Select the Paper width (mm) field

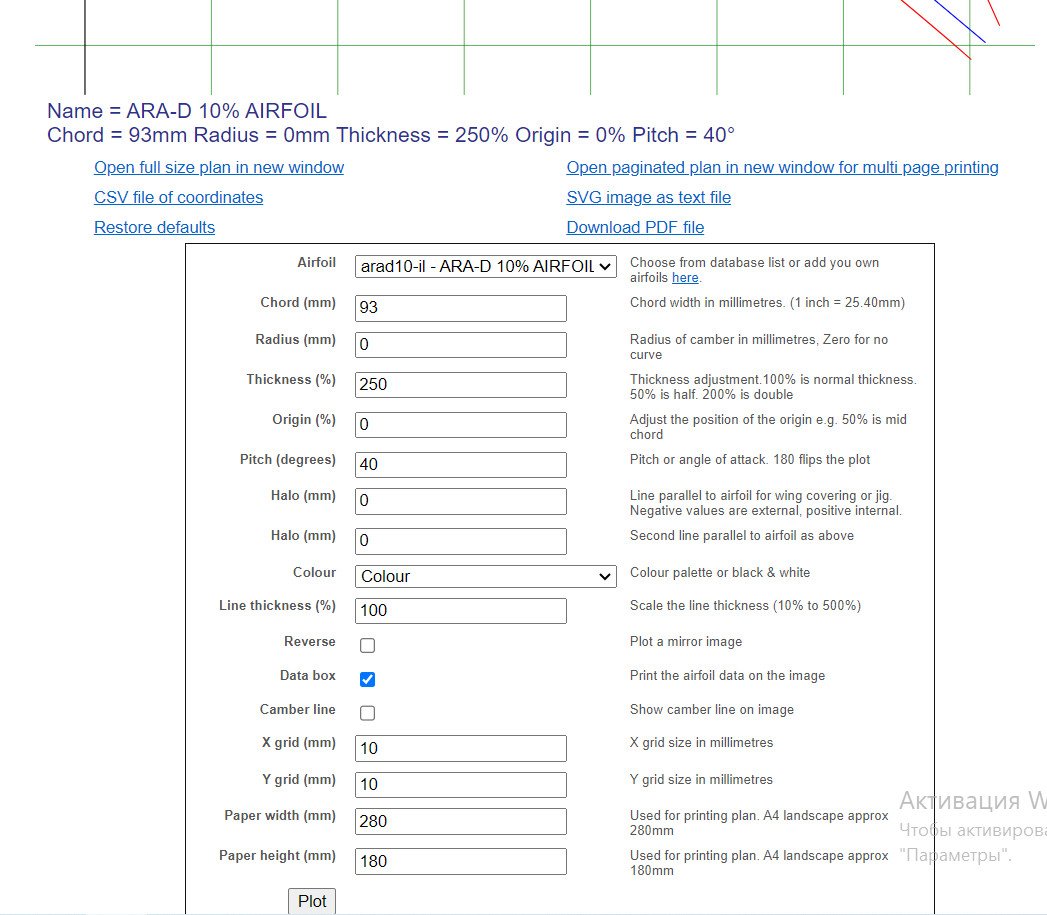[460, 822]
